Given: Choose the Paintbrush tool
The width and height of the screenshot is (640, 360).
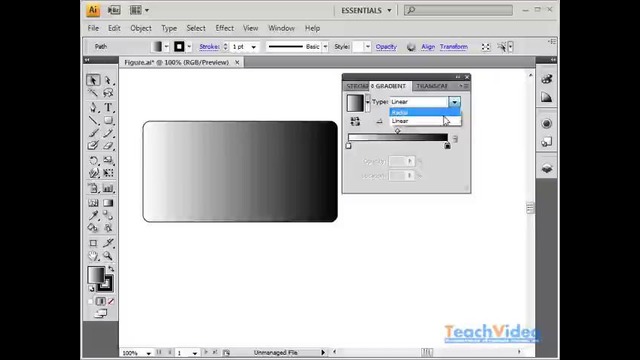Looking at the screenshot, I should click(93, 133).
